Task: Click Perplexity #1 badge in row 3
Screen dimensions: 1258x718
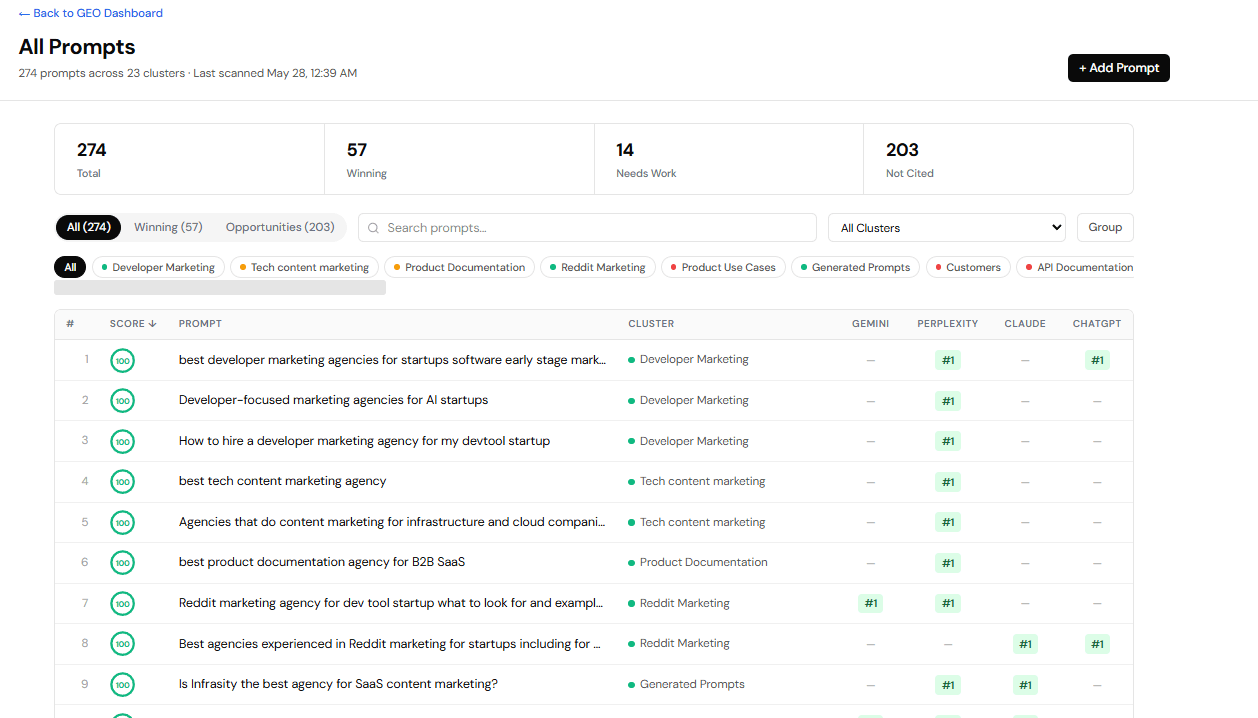Action: click(948, 441)
